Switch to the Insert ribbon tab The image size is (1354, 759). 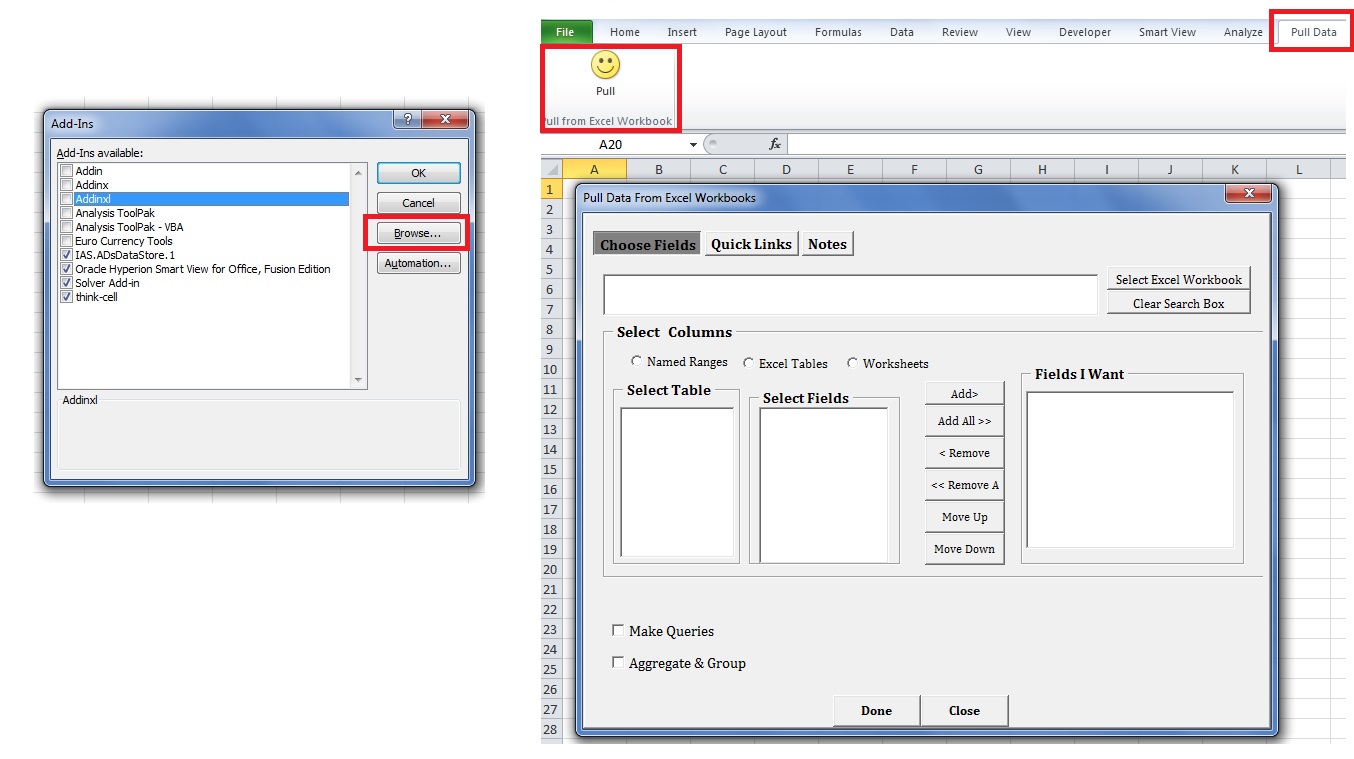pos(682,32)
